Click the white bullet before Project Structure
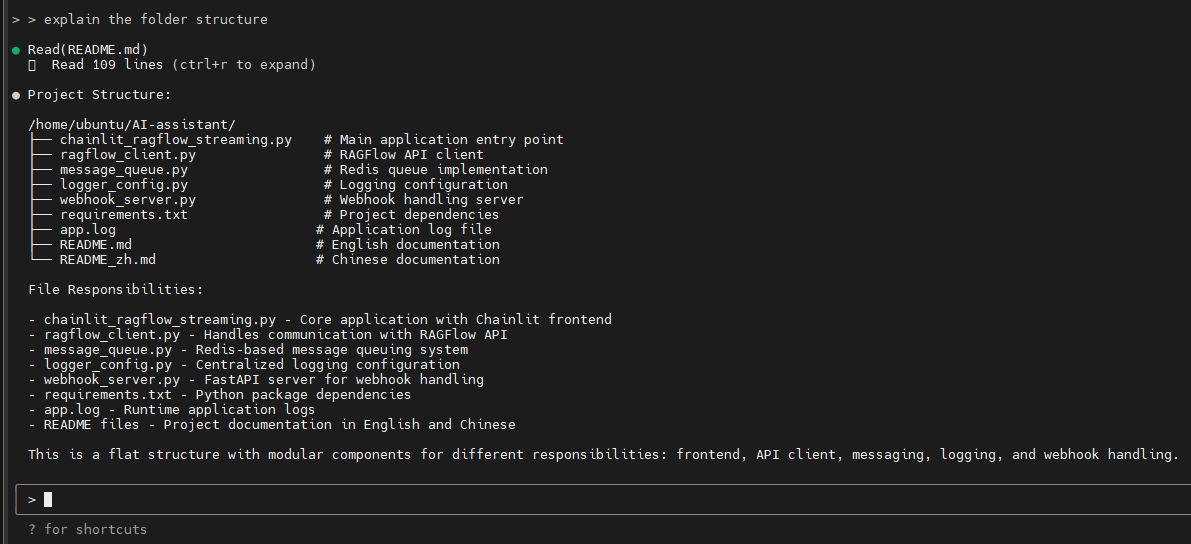Viewport: 1191px width, 544px height. coord(16,95)
